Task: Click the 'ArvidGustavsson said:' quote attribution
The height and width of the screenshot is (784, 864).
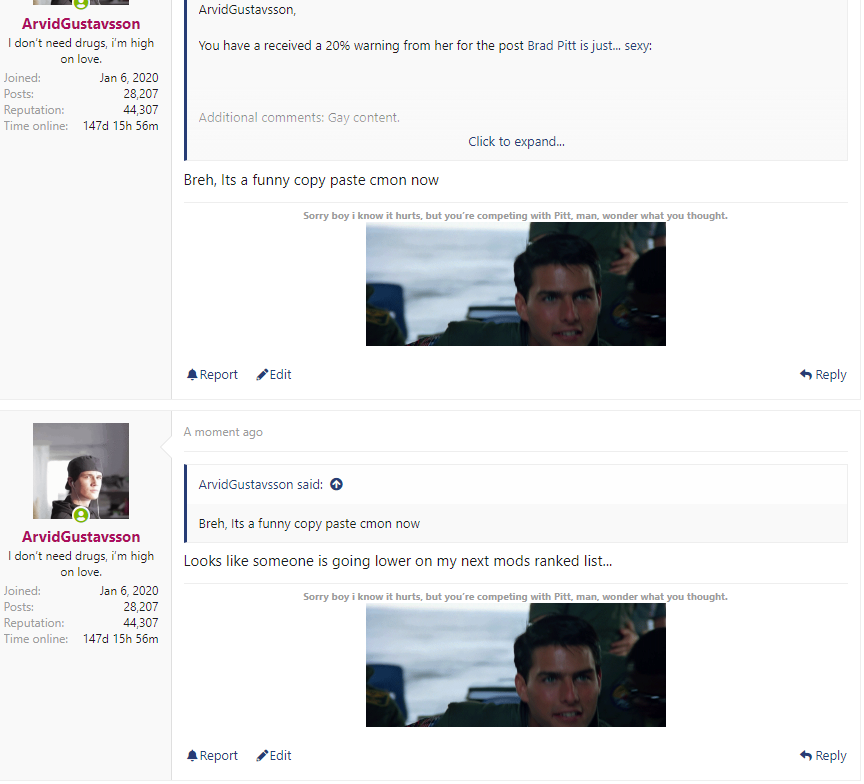Action: click(x=260, y=485)
